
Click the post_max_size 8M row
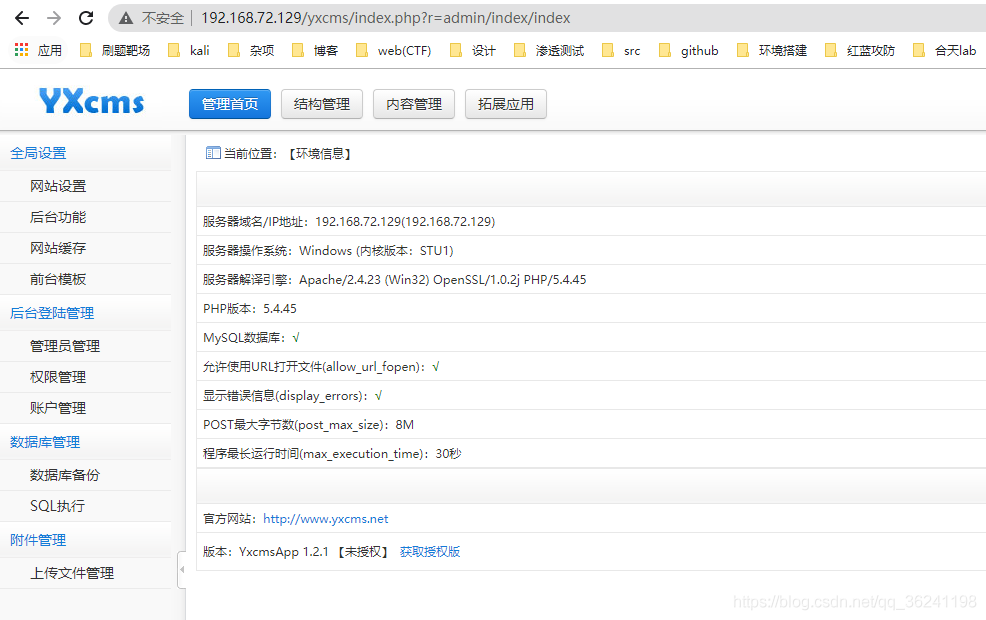point(591,424)
